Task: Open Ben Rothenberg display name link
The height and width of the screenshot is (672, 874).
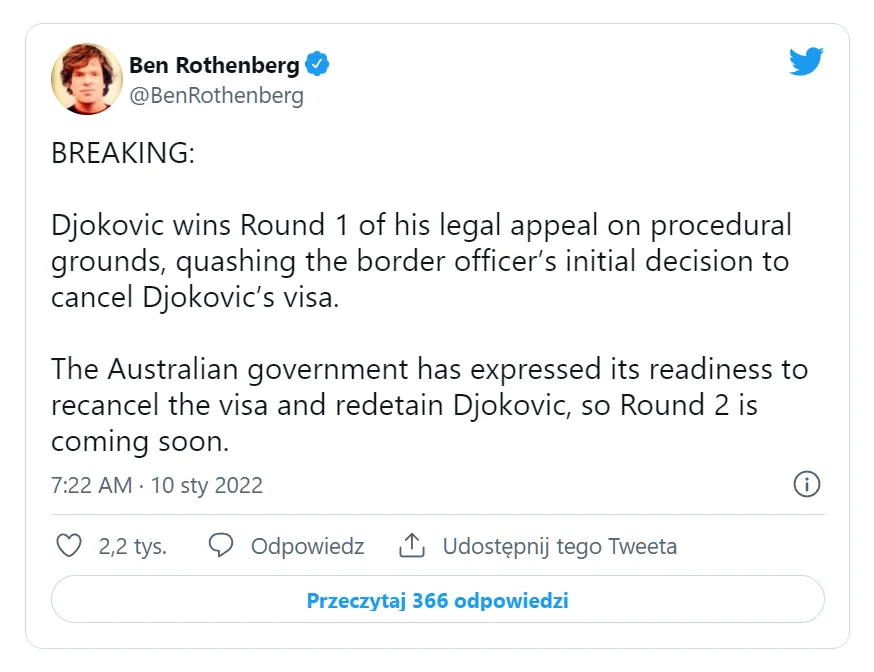Action: click(214, 66)
